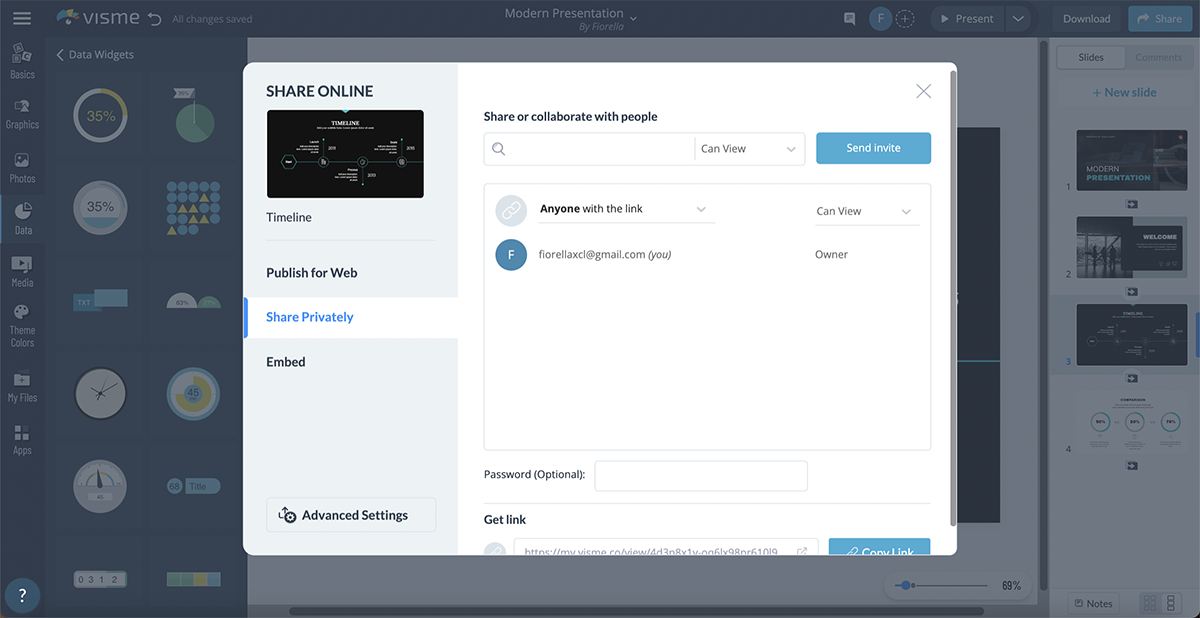Open the Can View permission dropdown
Image resolution: width=1200 pixels, height=618 pixels.
749,148
